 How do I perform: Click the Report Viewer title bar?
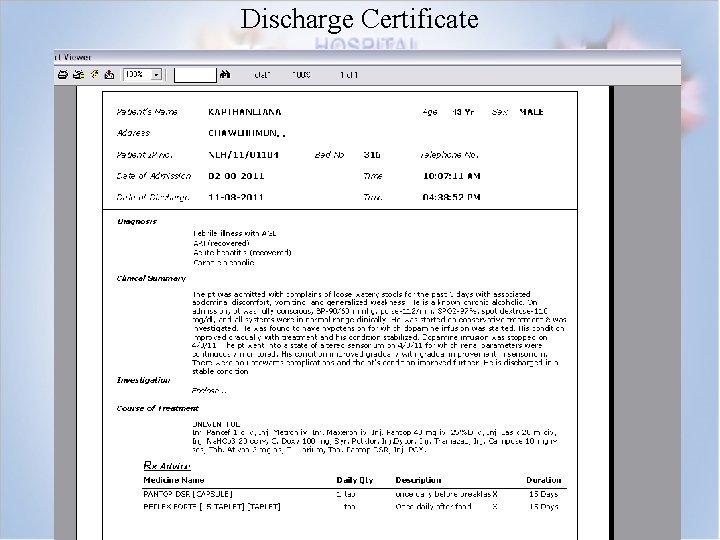(367, 57)
